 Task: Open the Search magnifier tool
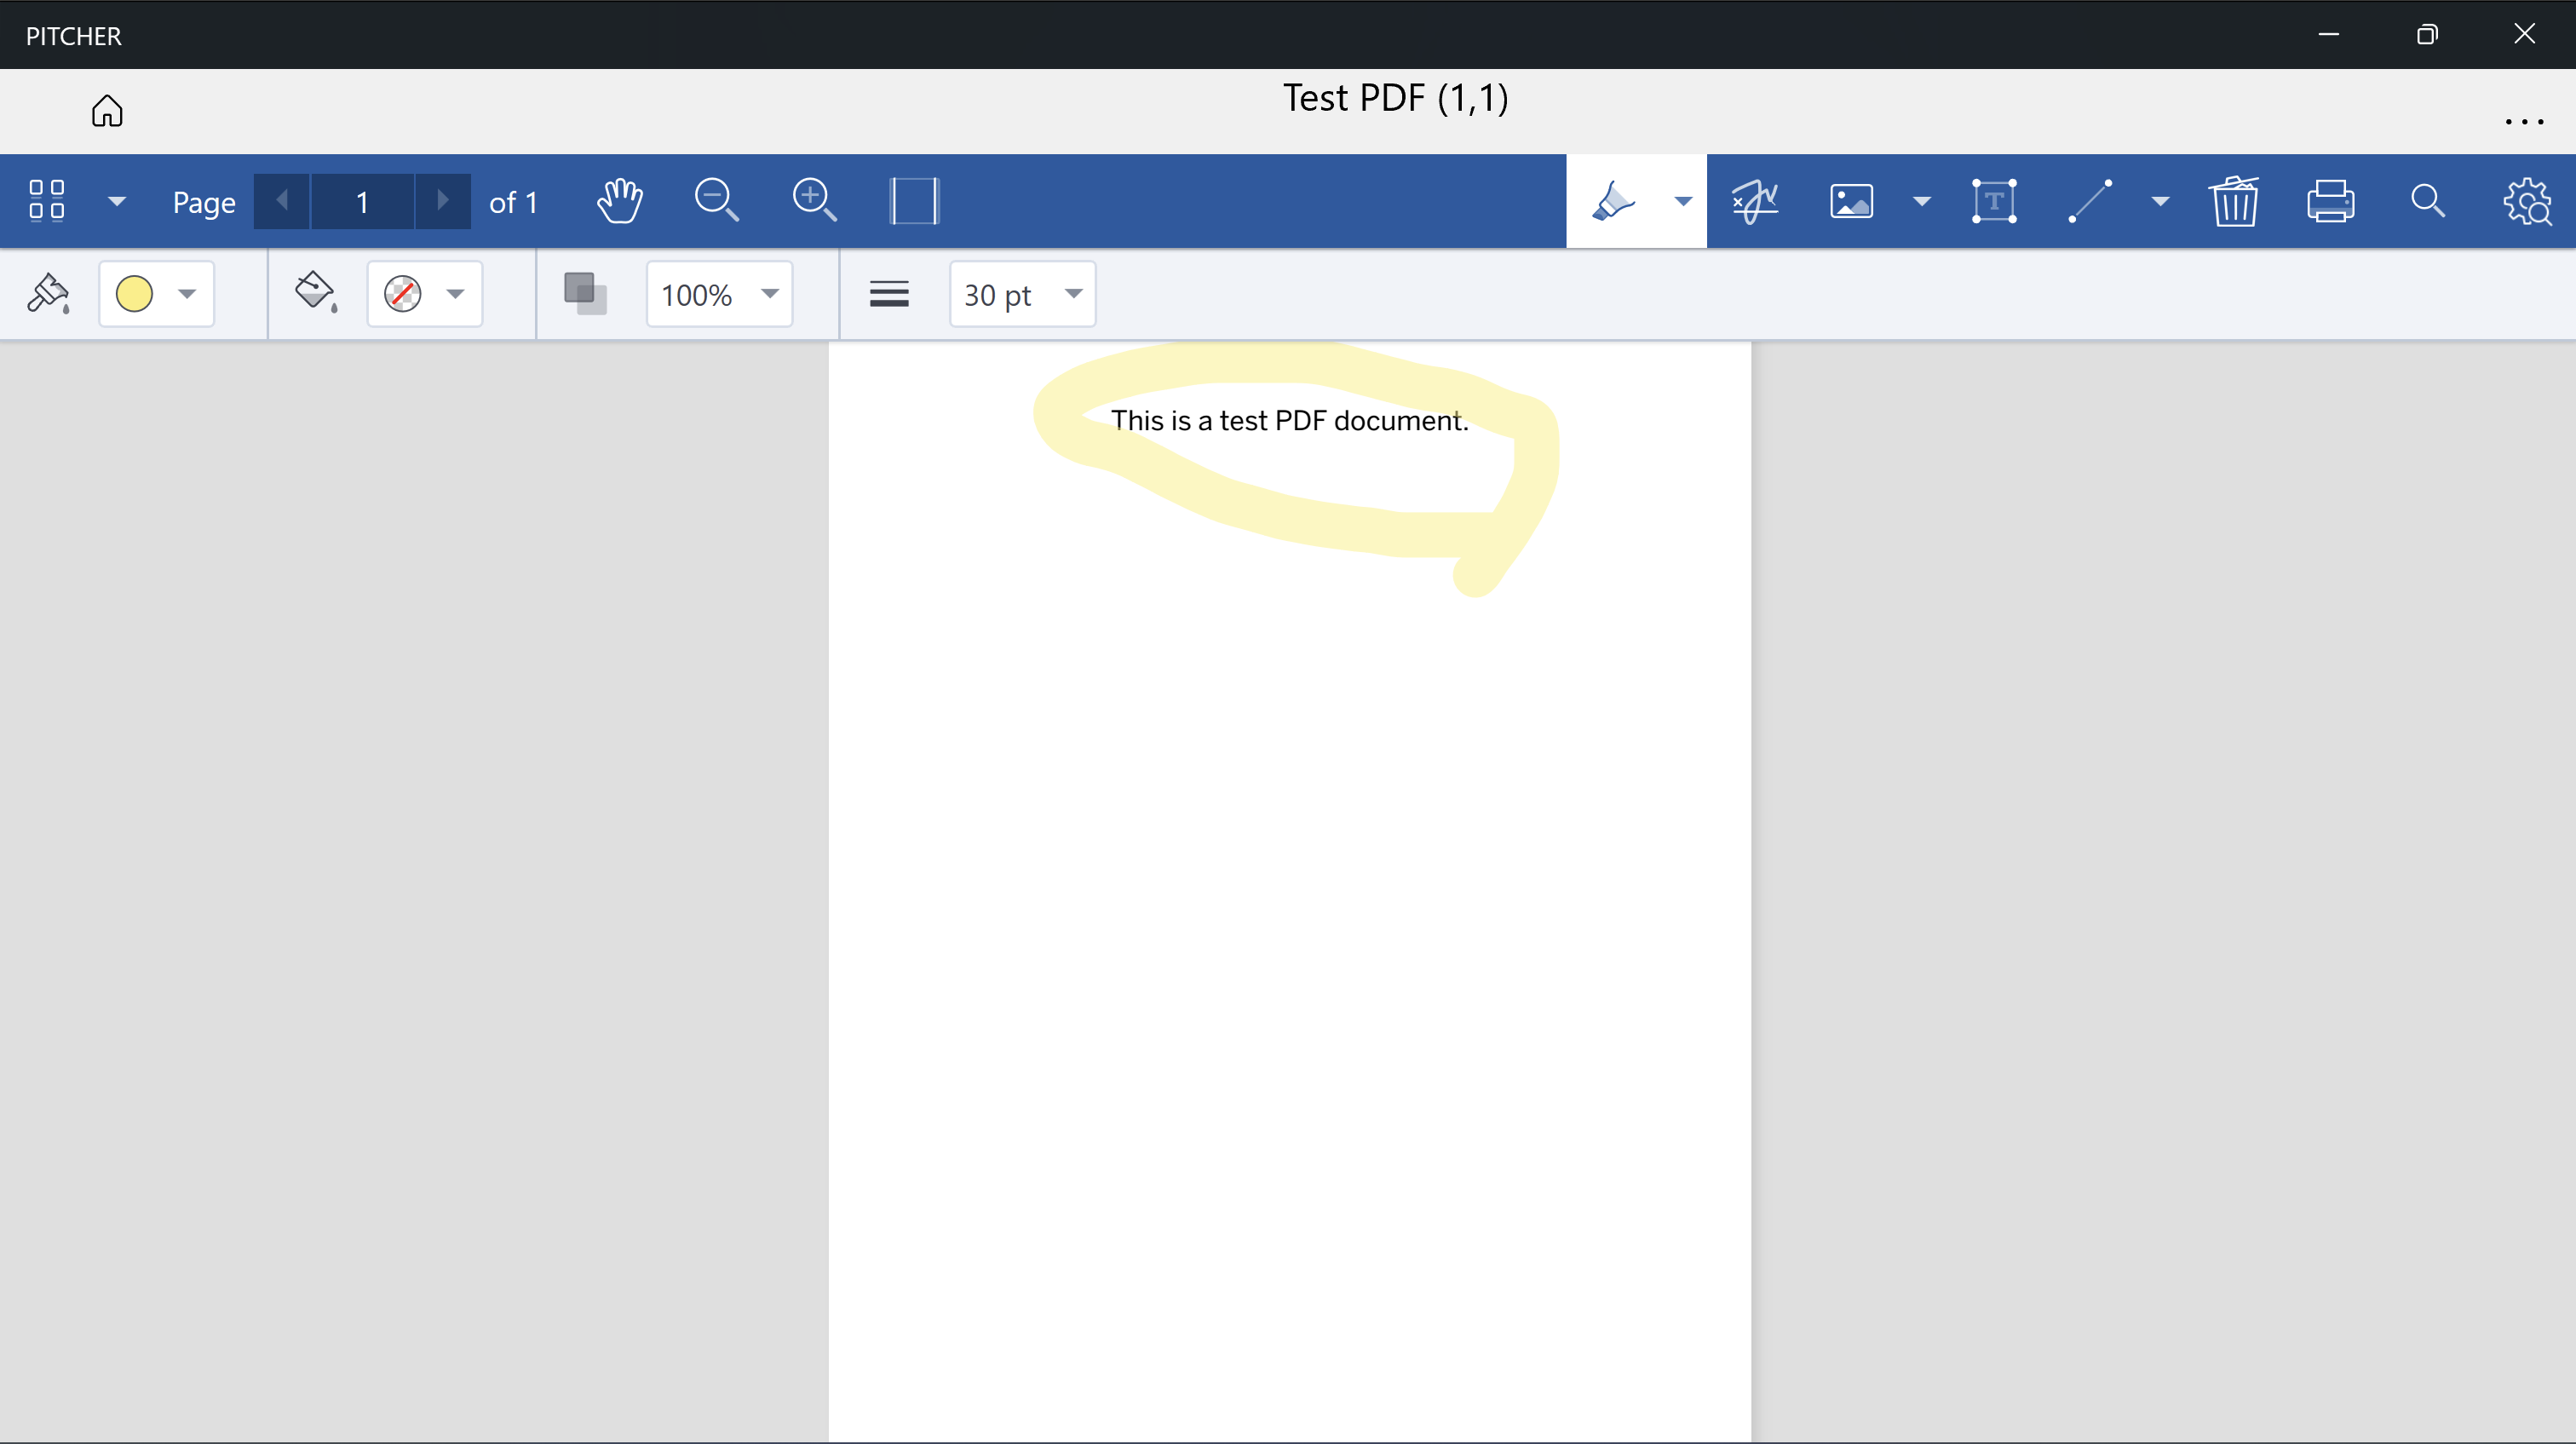click(2427, 201)
